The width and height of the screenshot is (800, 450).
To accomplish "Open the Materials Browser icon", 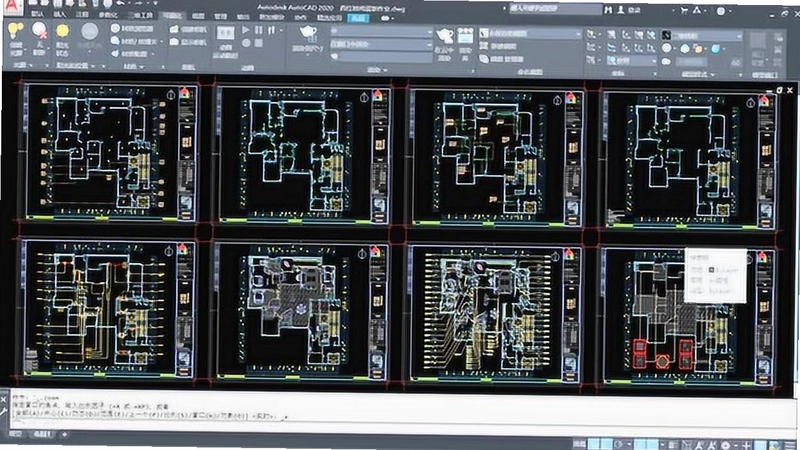I will pos(116,29).
